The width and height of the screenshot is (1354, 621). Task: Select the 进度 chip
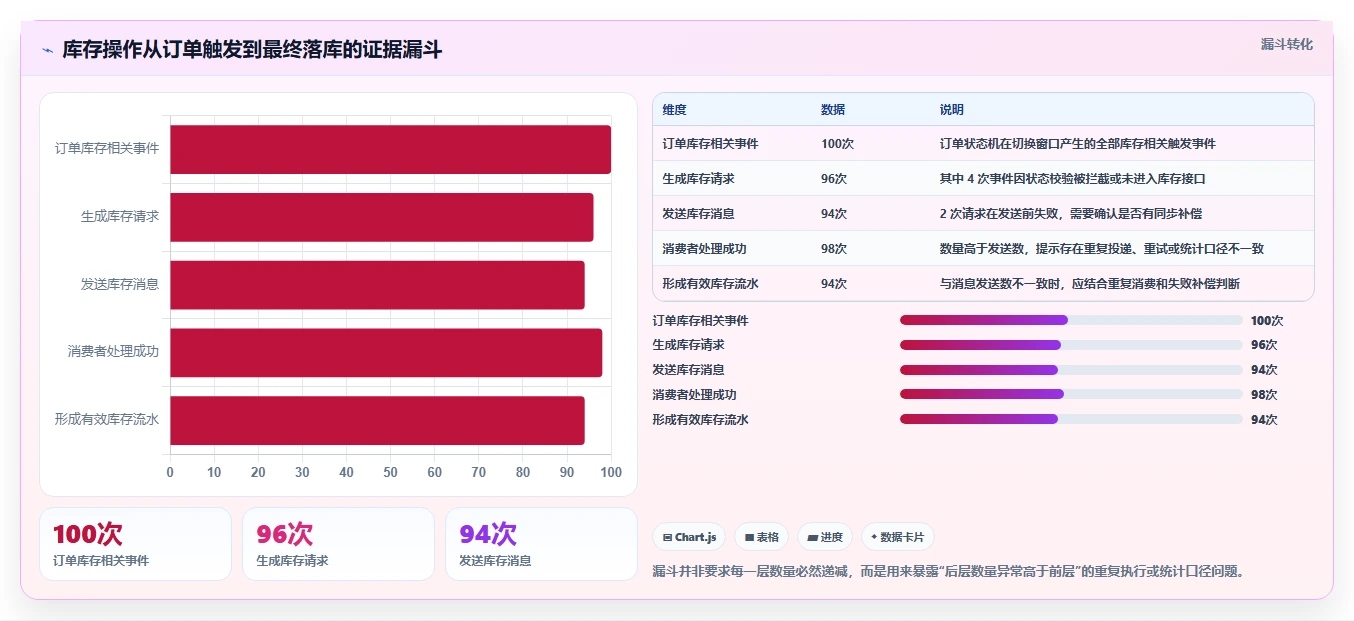click(825, 537)
